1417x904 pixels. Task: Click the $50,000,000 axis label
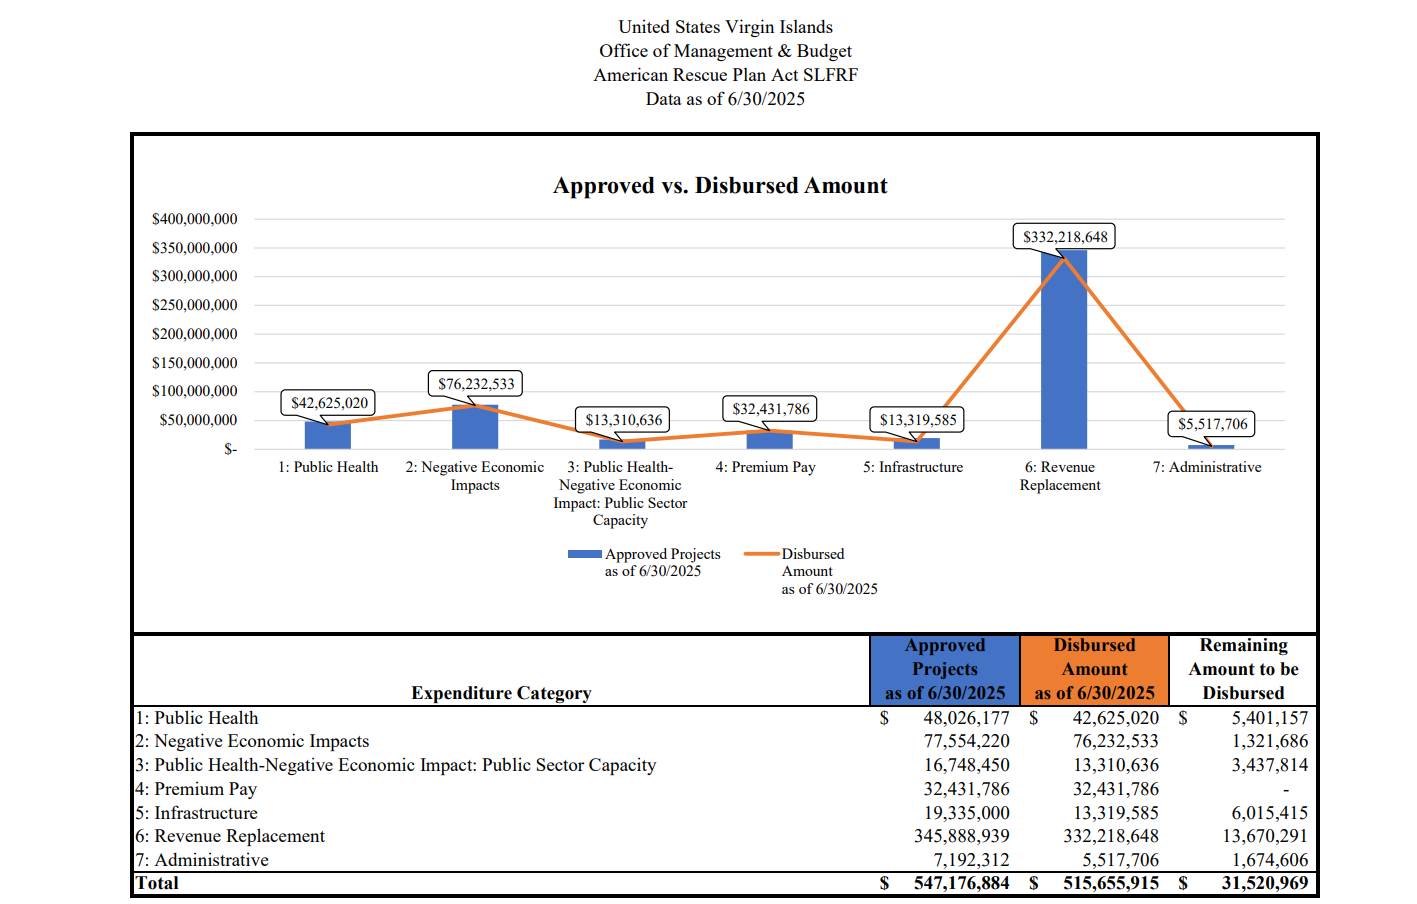pos(198,420)
